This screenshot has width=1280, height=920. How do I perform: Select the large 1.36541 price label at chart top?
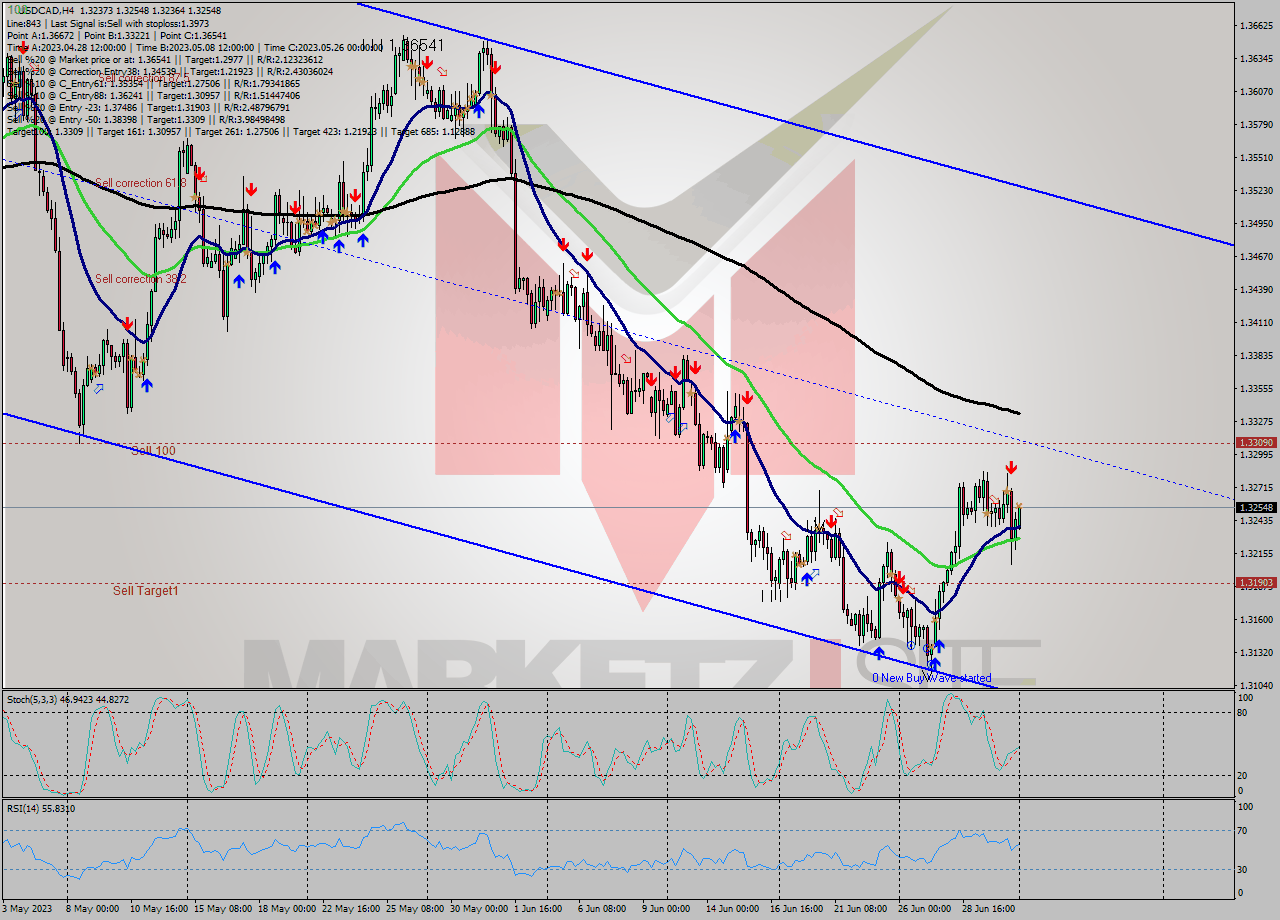[x=405, y=46]
